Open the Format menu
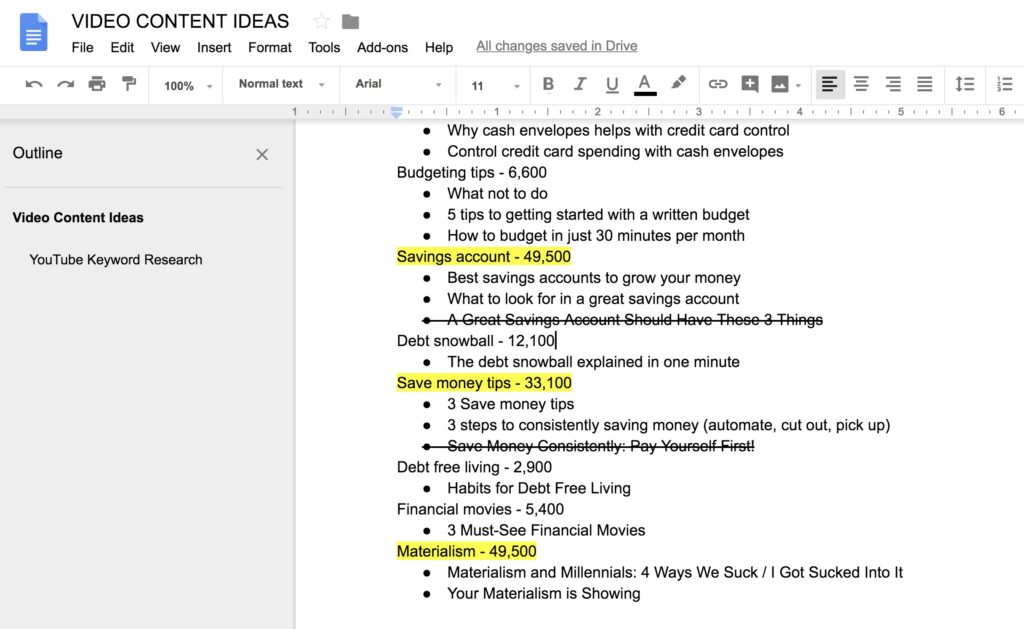This screenshot has width=1024, height=629. click(x=270, y=48)
